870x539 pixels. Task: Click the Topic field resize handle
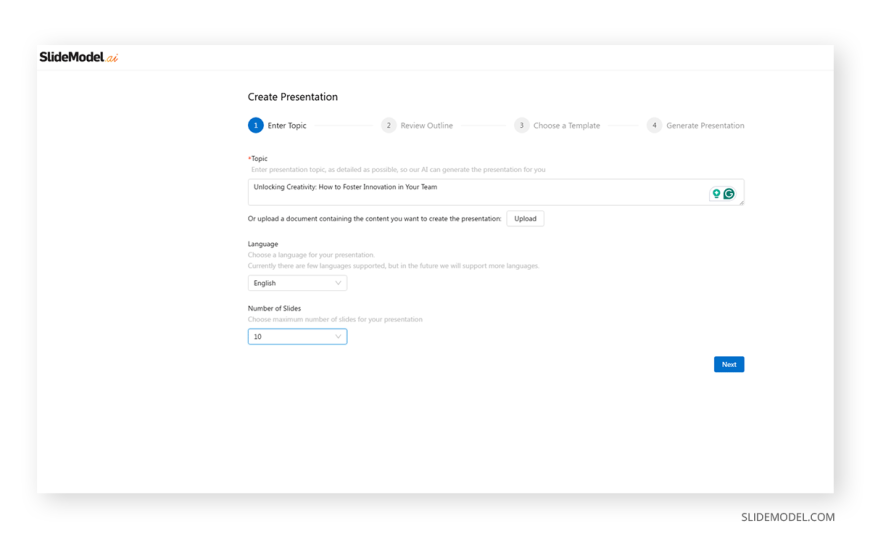741,203
